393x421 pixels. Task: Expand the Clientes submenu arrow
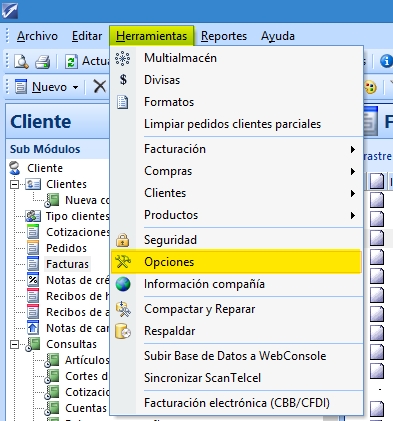[353, 193]
